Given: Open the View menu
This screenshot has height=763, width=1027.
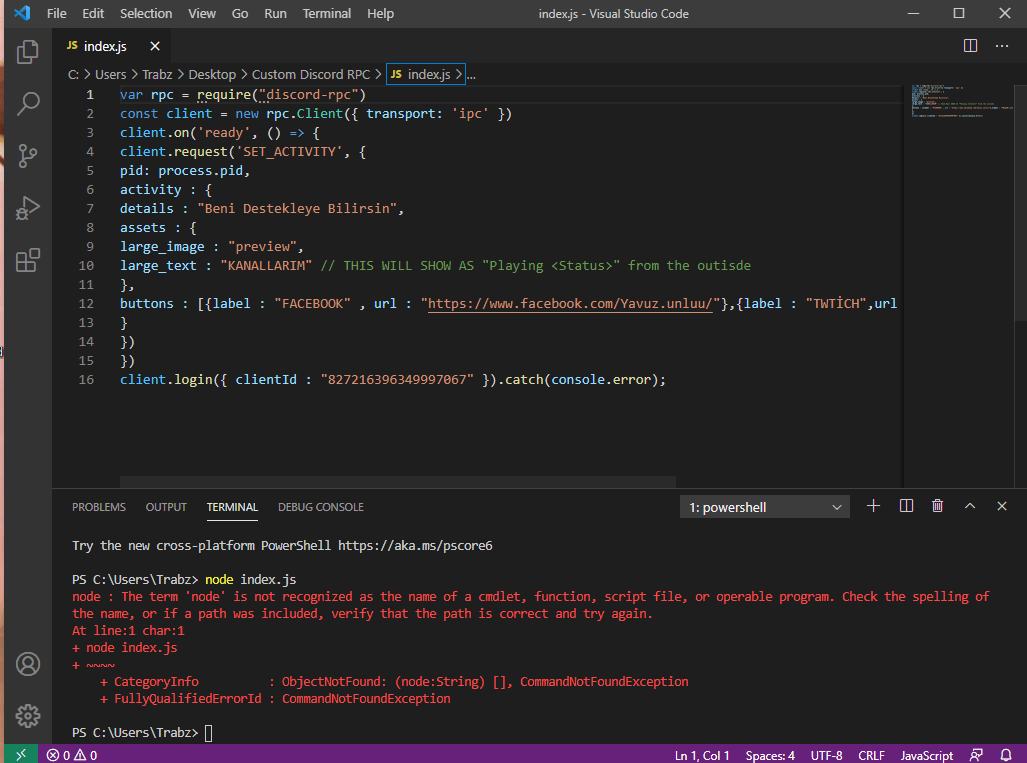Looking at the screenshot, I should click(x=202, y=13).
